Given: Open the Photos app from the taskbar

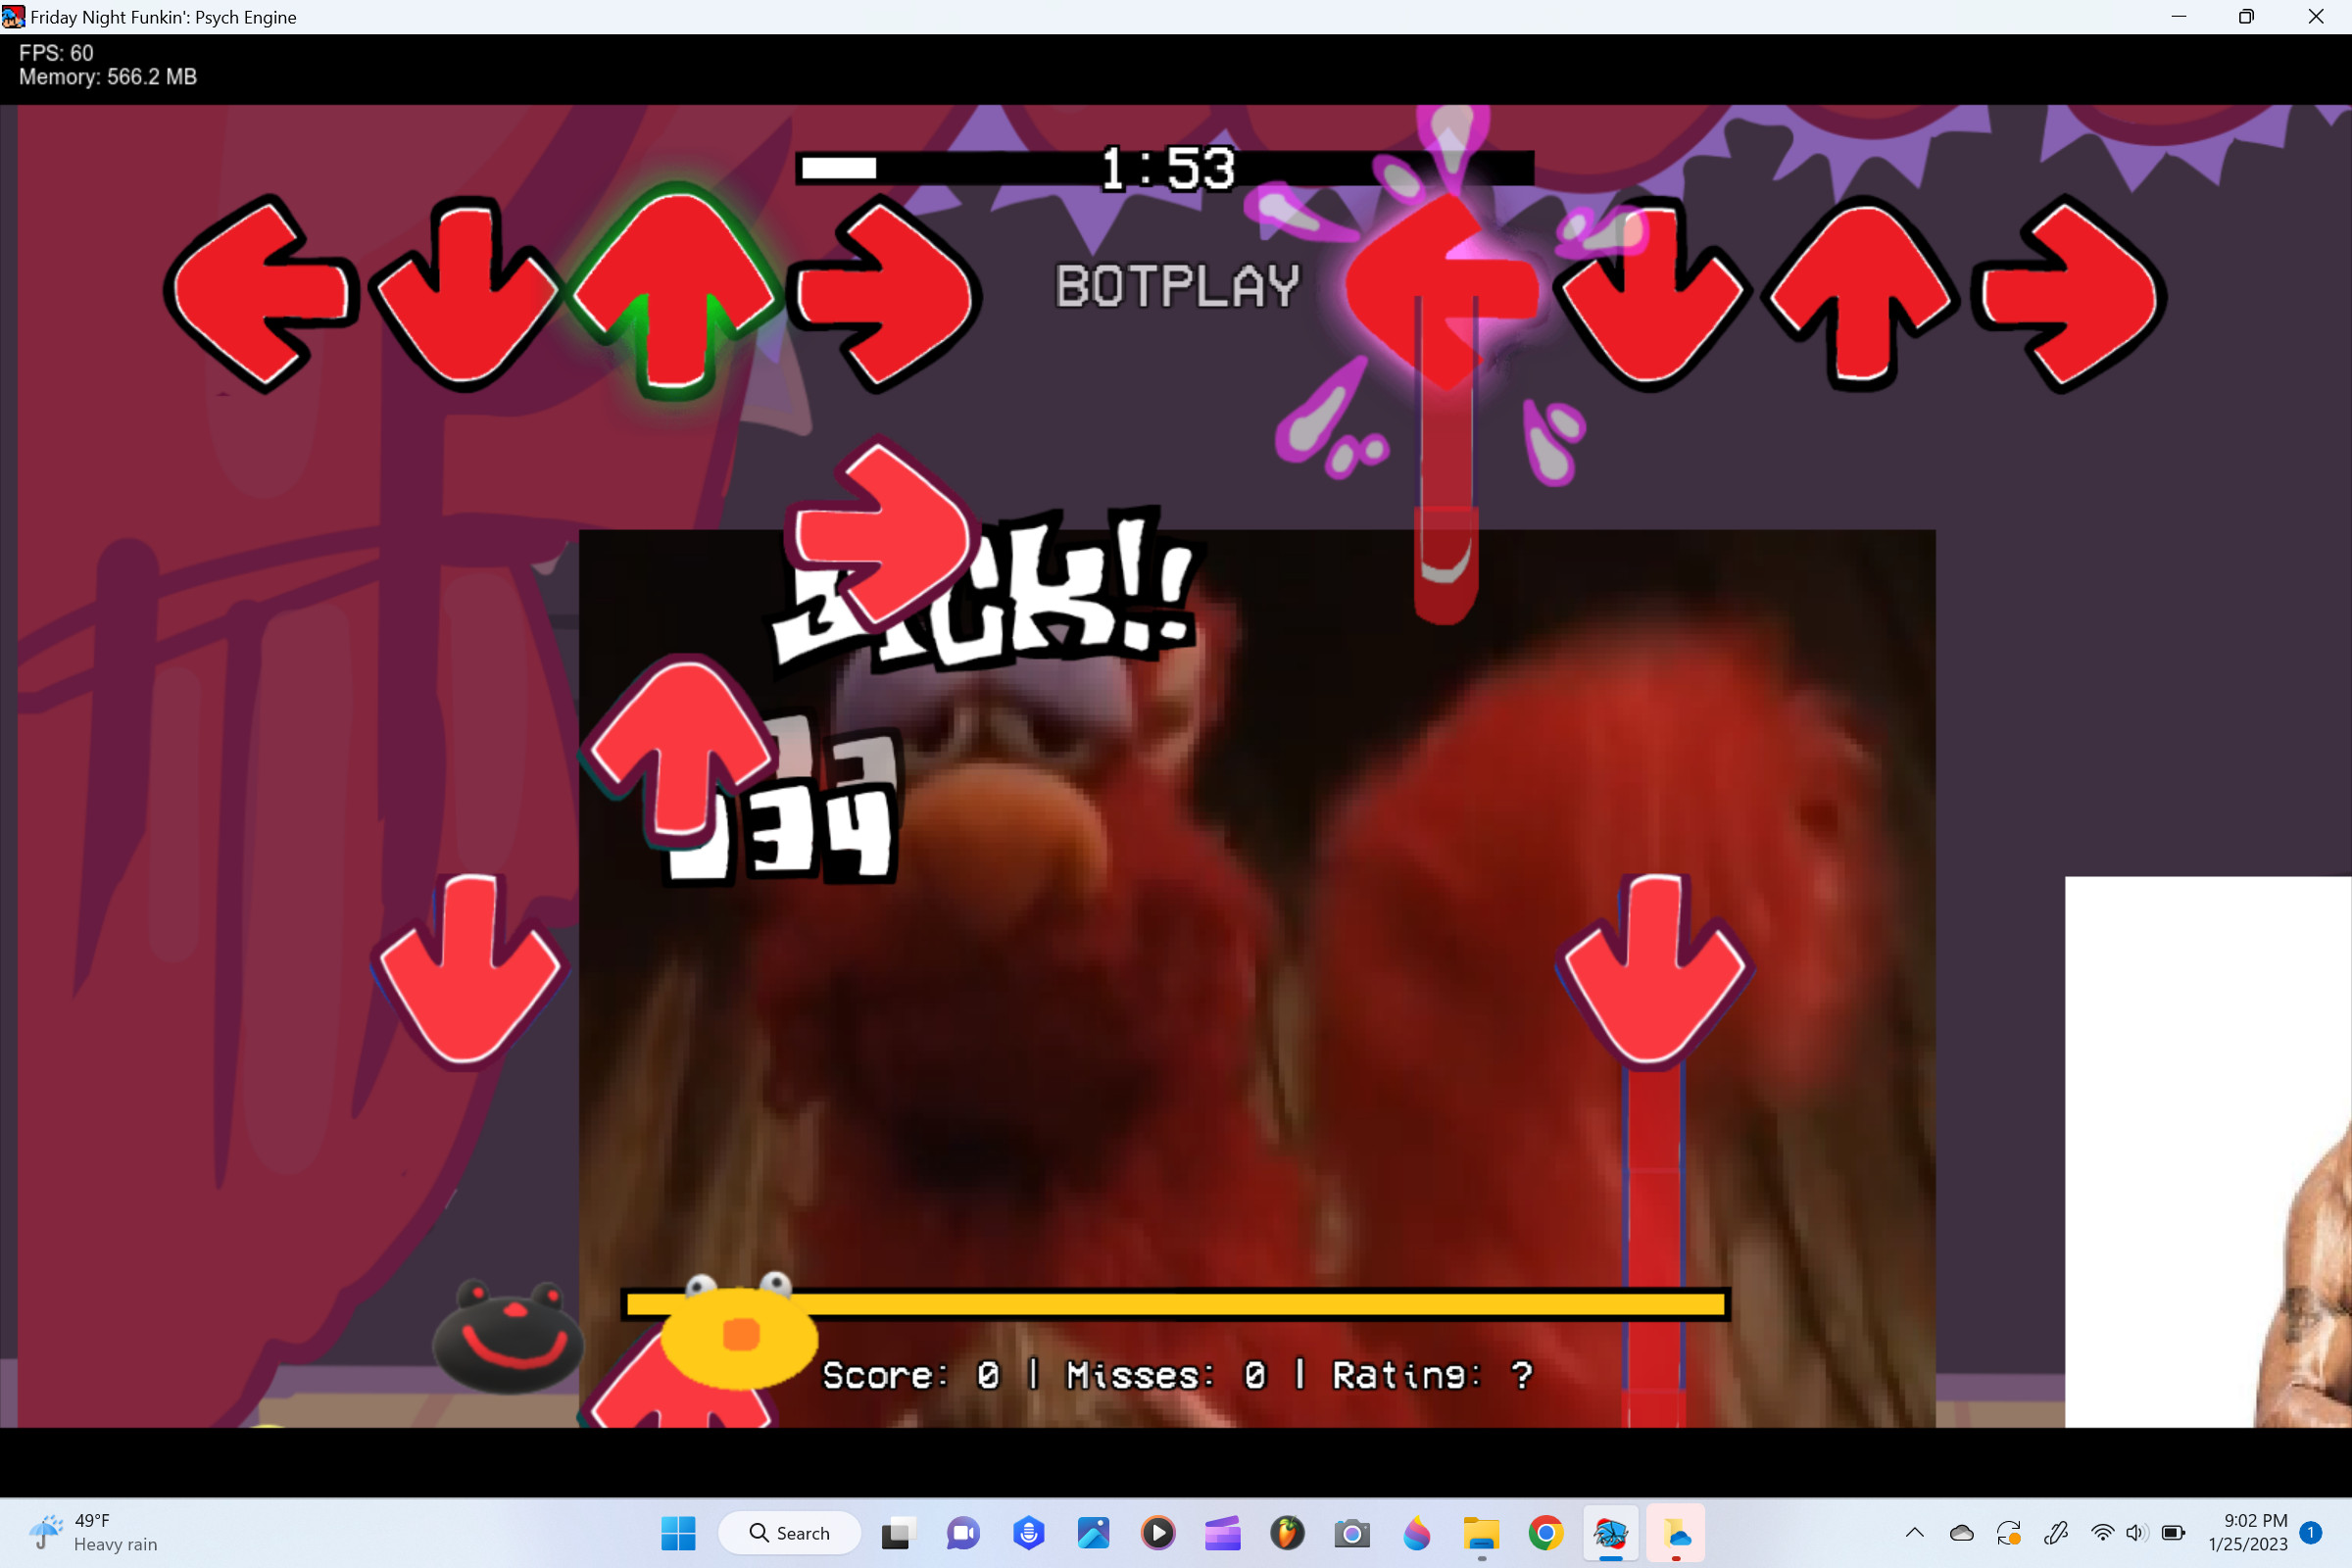Looking at the screenshot, I should tap(1093, 1533).
